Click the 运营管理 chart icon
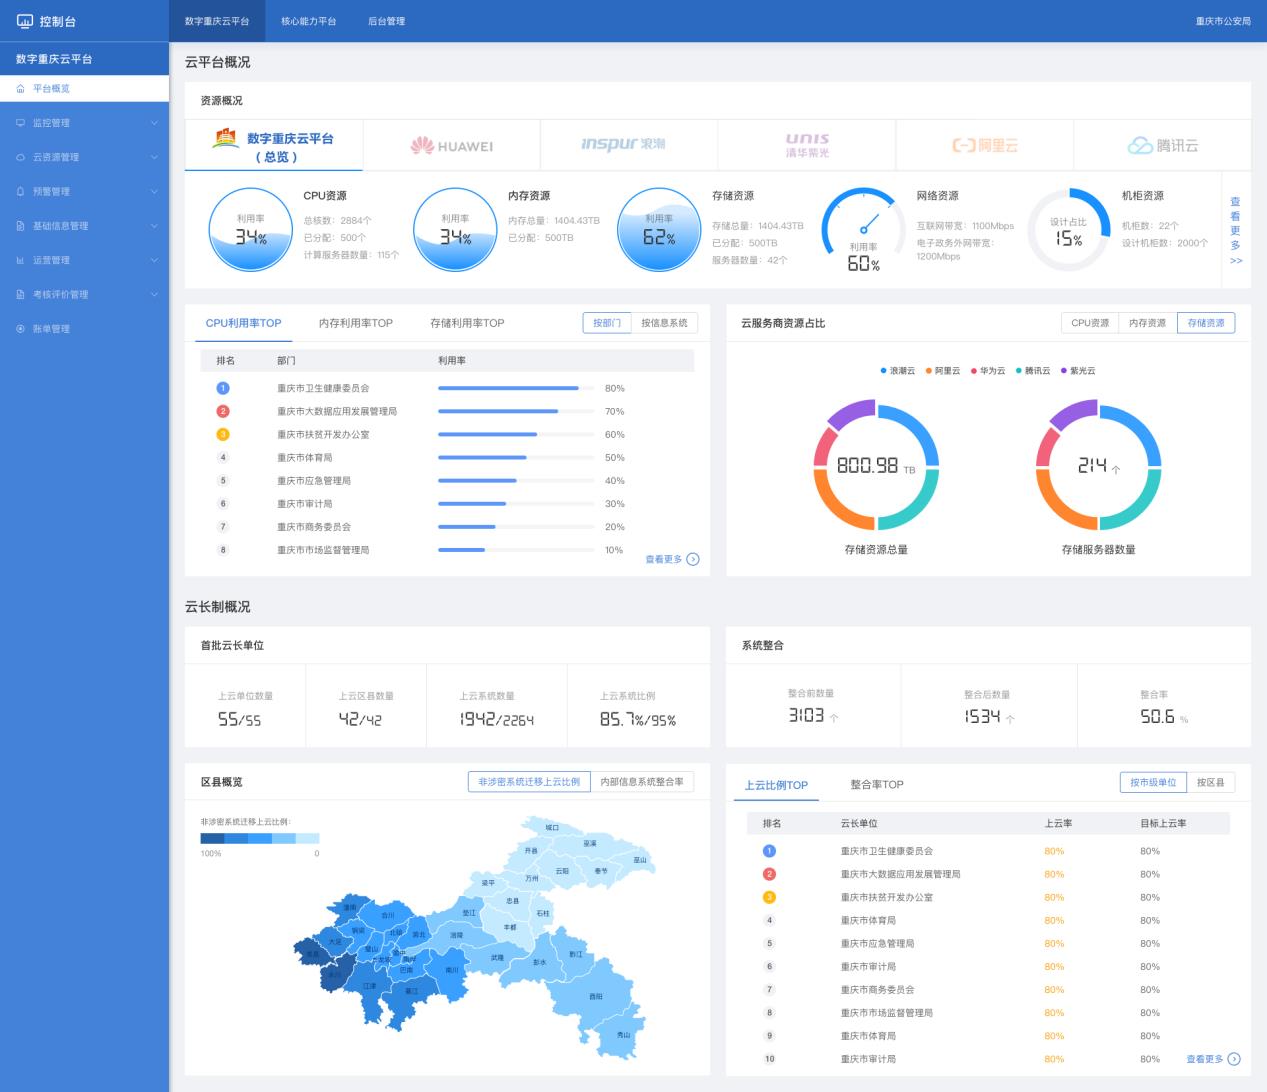The image size is (1267, 1092). point(20,260)
